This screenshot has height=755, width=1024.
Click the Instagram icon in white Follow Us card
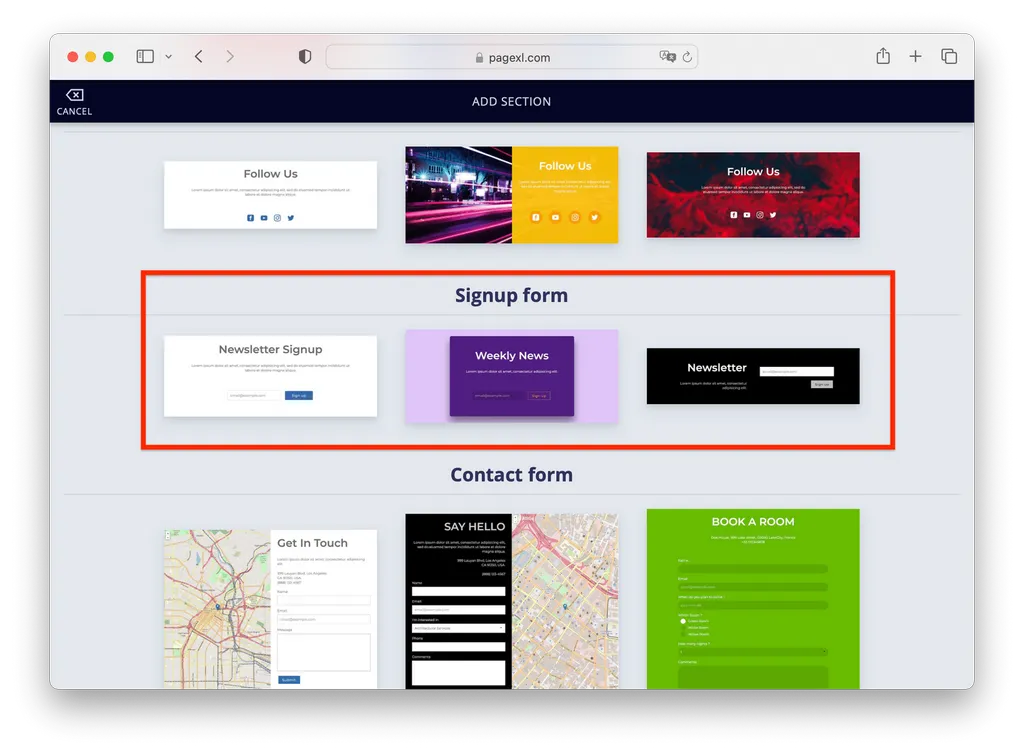pyautogui.click(x=278, y=218)
